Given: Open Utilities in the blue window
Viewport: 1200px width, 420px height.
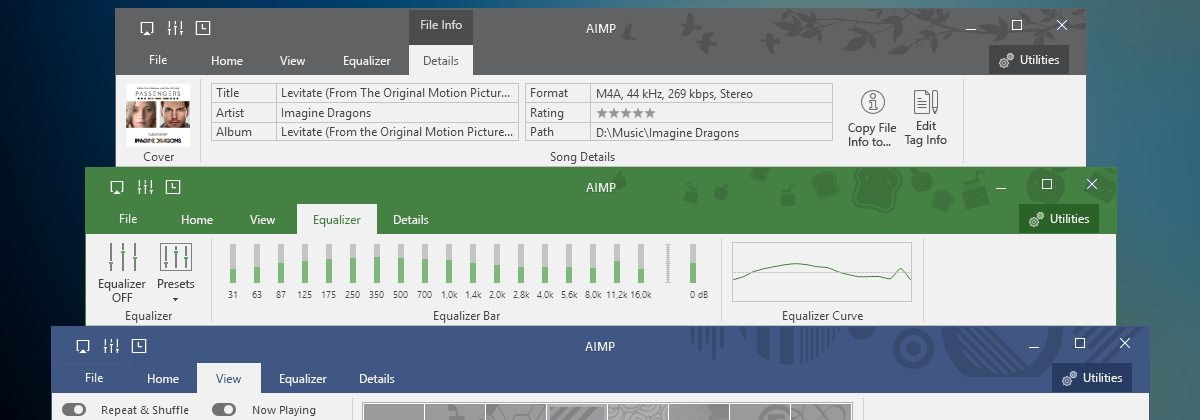Looking at the screenshot, I should 1091,378.
